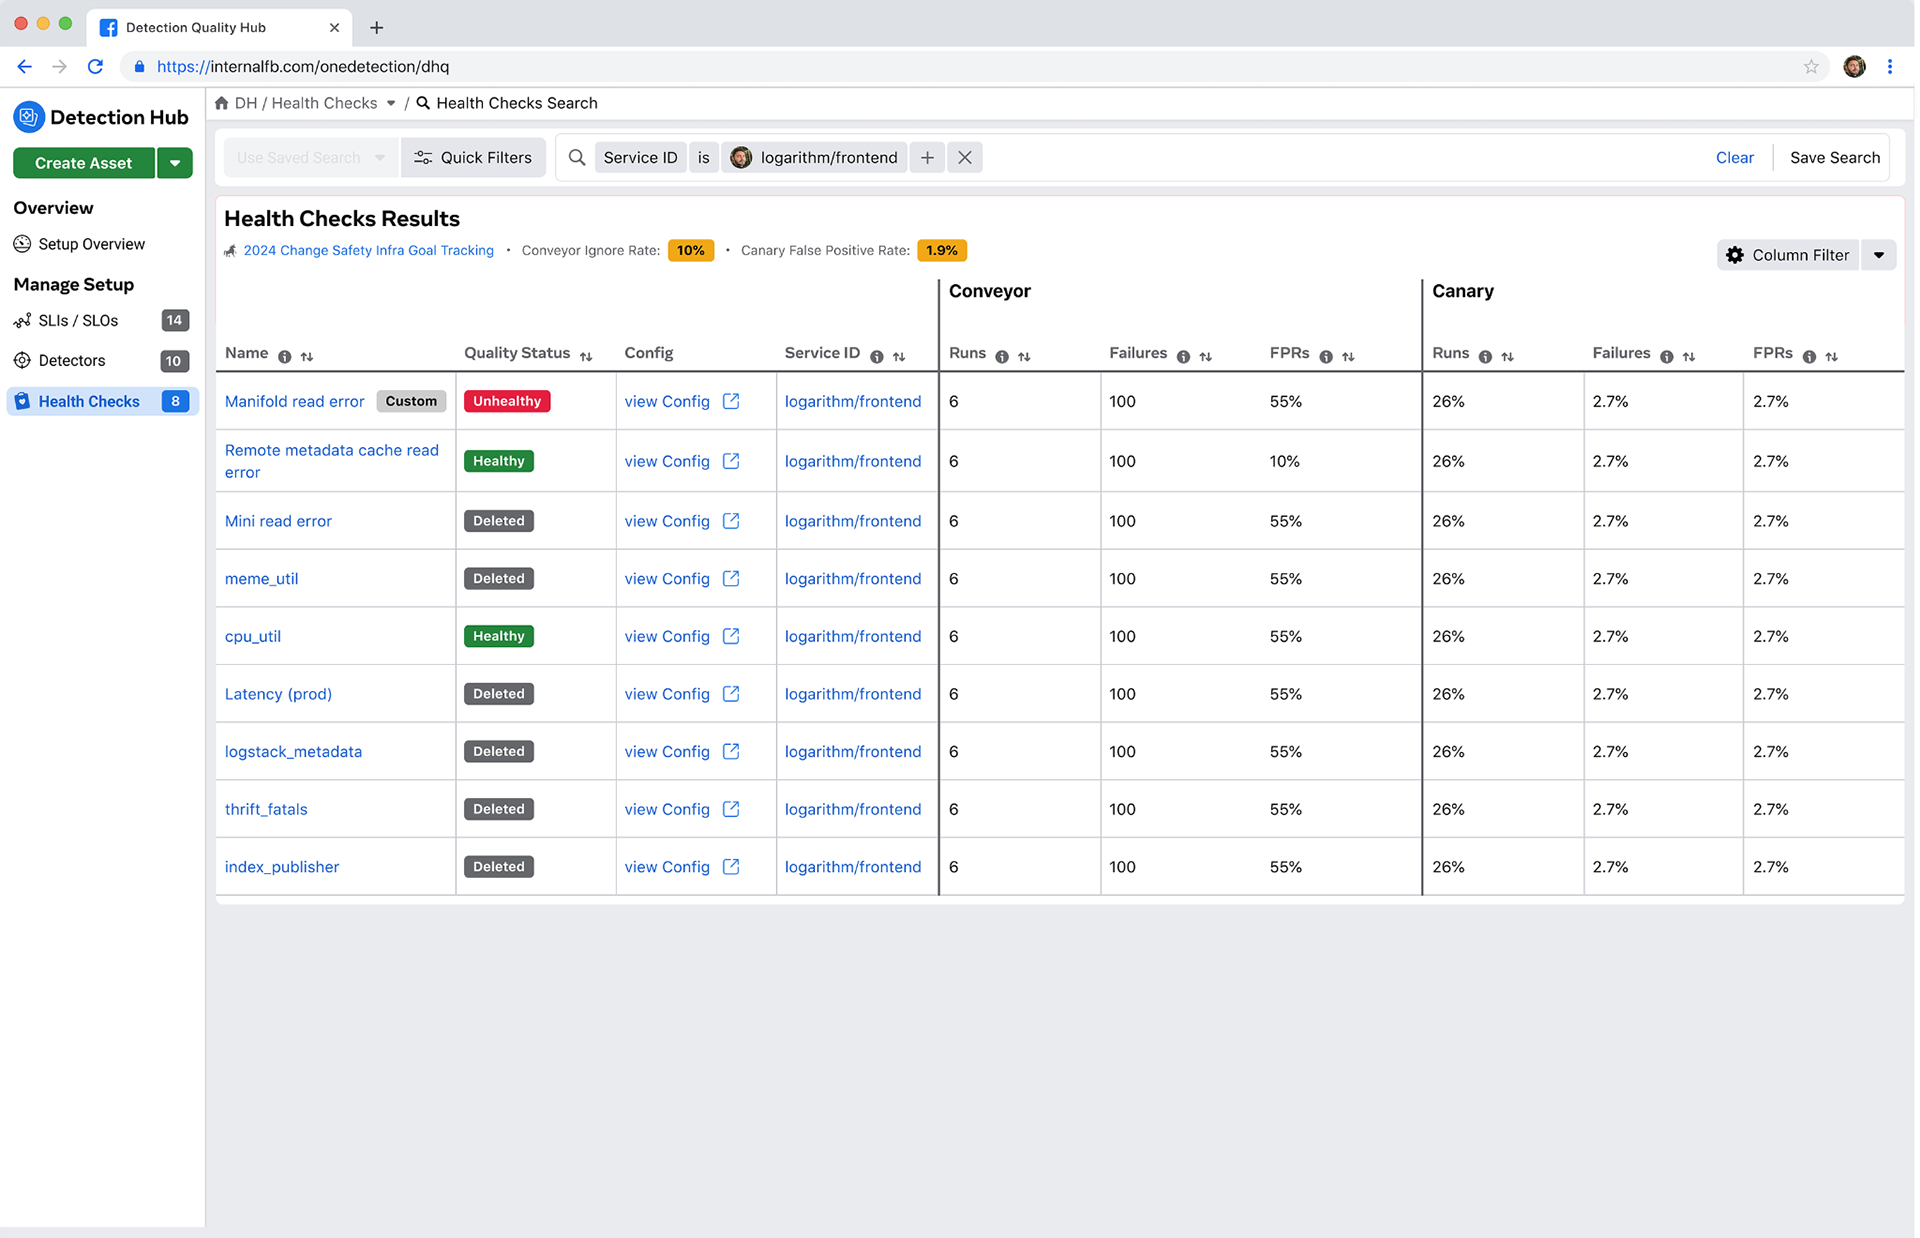Click info icon next to Service ID column

877,357
